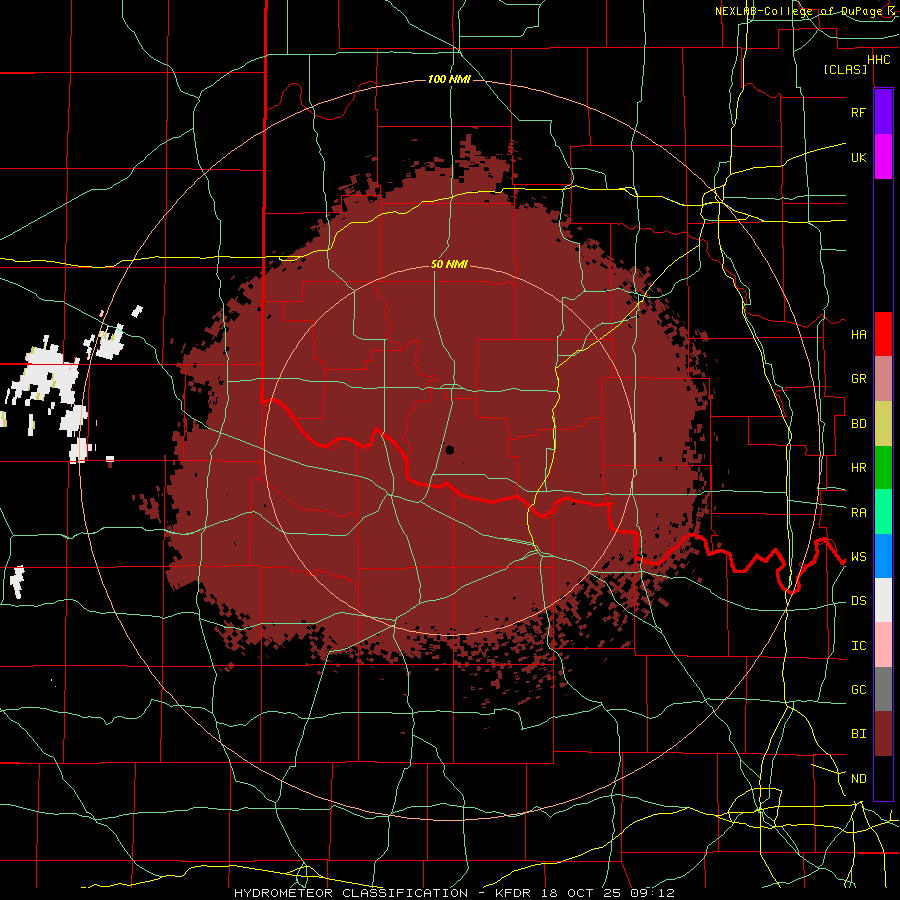Click the BI legend label

[x=858, y=734]
